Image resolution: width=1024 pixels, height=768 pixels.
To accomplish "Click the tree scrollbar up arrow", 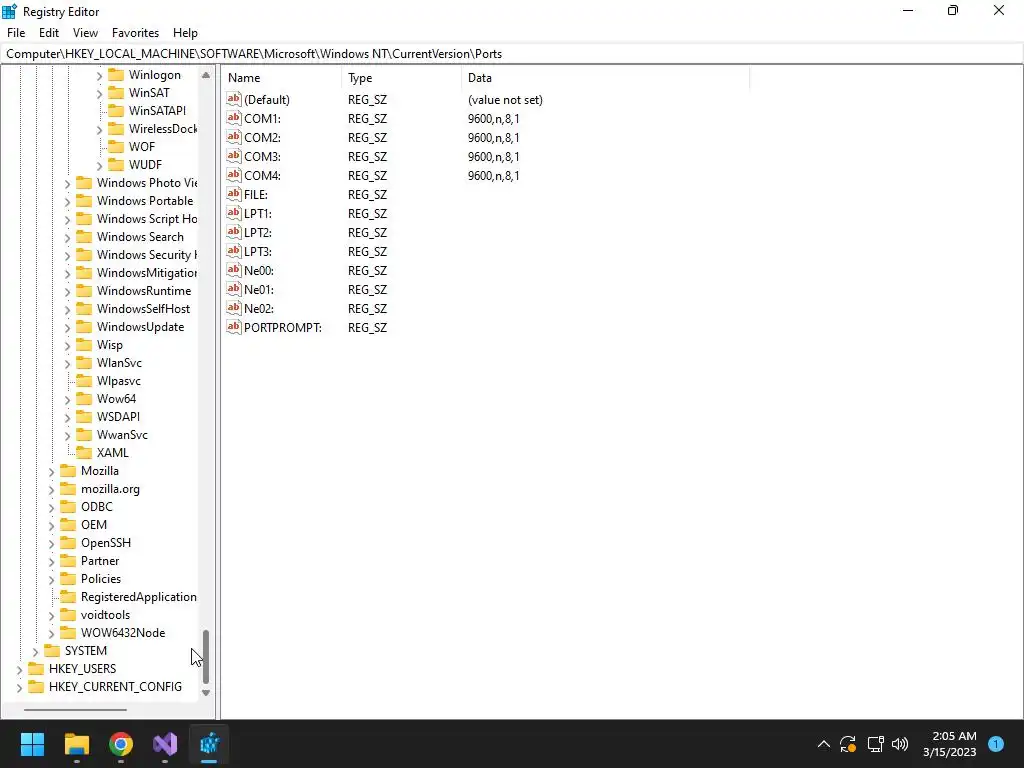I will click(206, 75).
